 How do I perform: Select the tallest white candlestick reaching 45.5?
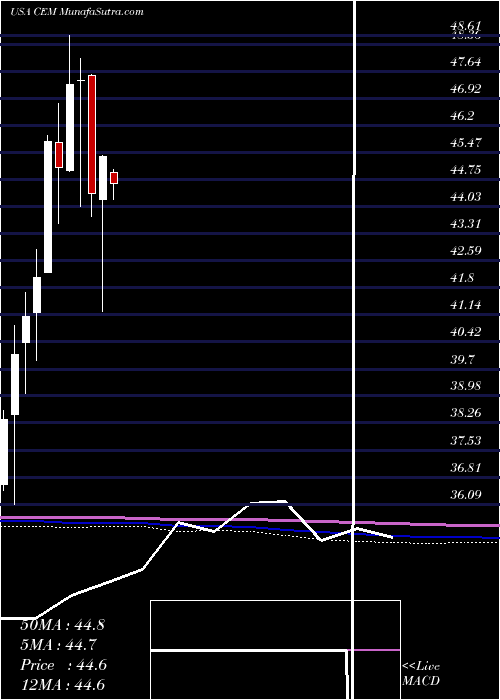[x=48, y=207]
